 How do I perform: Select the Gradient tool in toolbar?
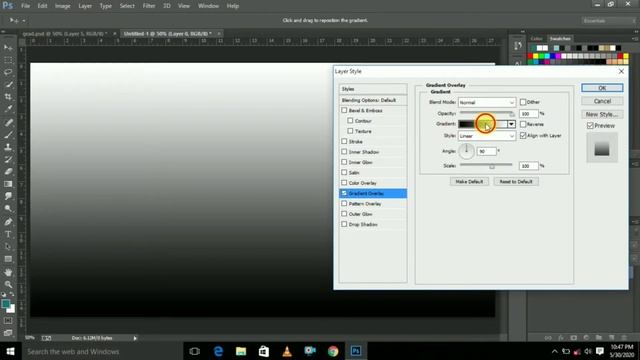pos(8,184)
